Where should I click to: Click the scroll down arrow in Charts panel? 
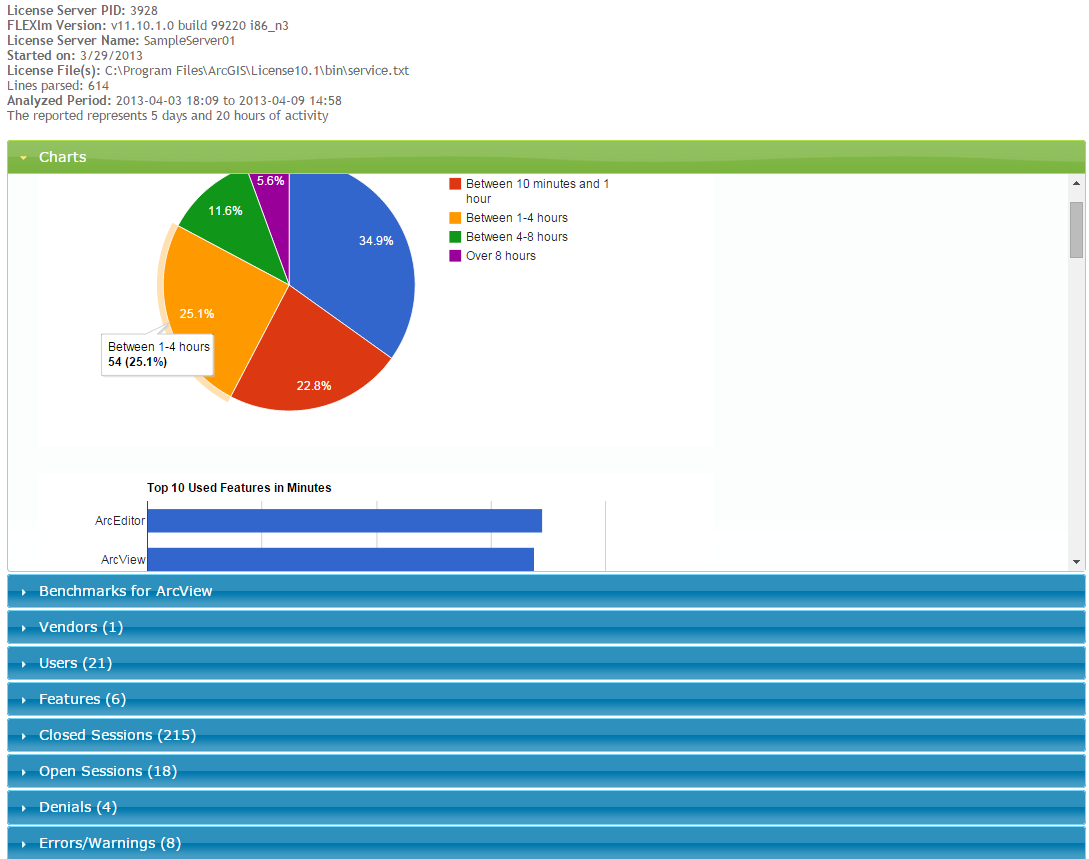point(1076,563)
